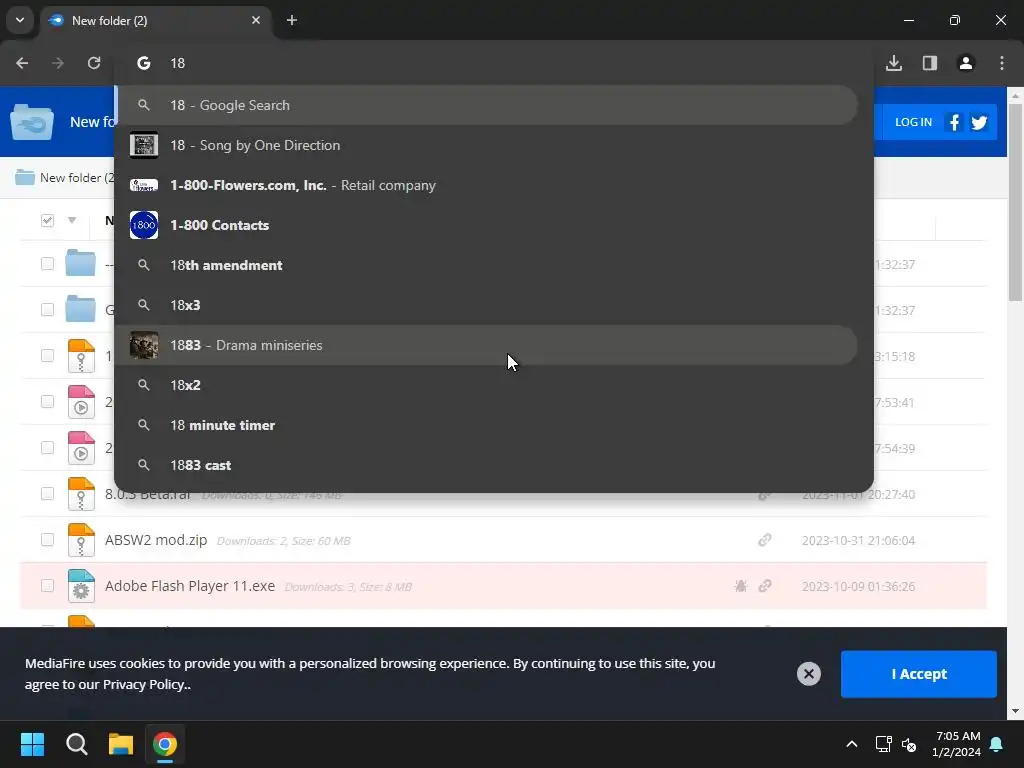The height and width of the screenshot is (768, 1024).
Task: Check first folder row checkbox
Action: pos(47,263)
